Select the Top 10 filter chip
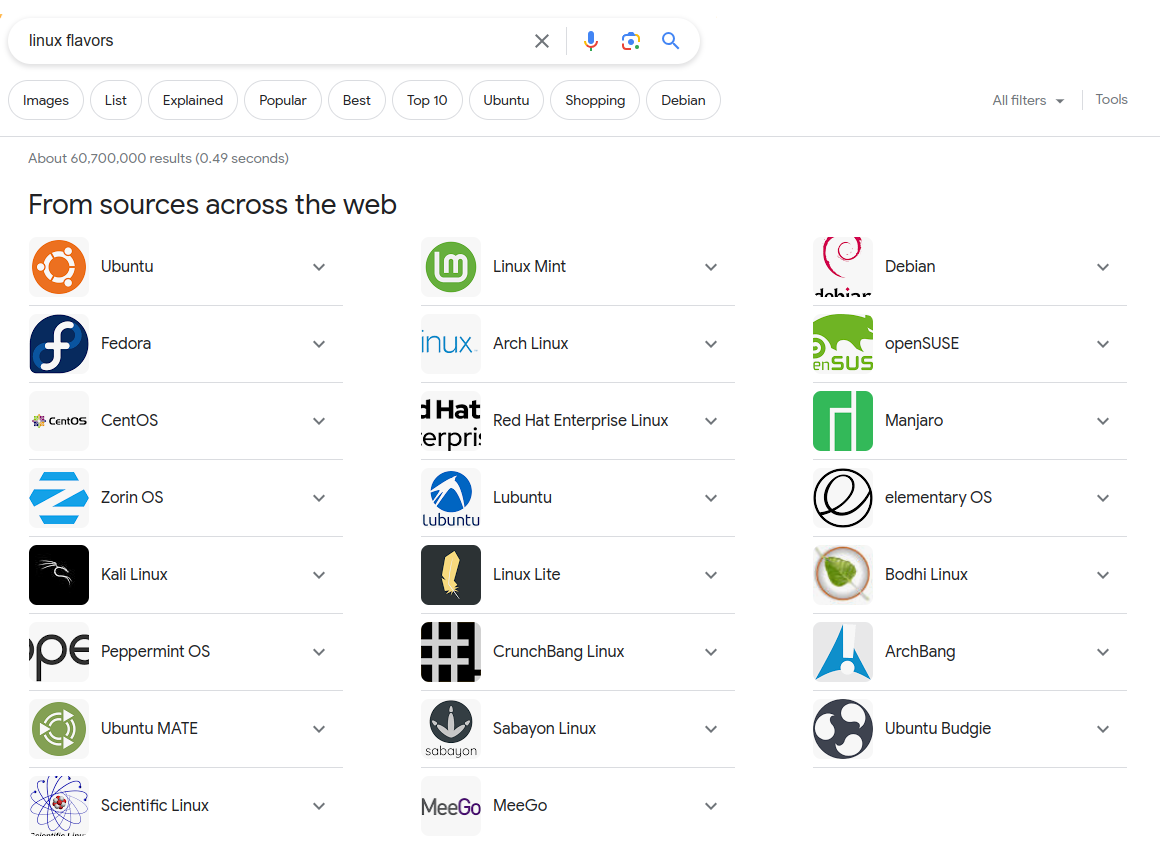 [x=427, y=100]
